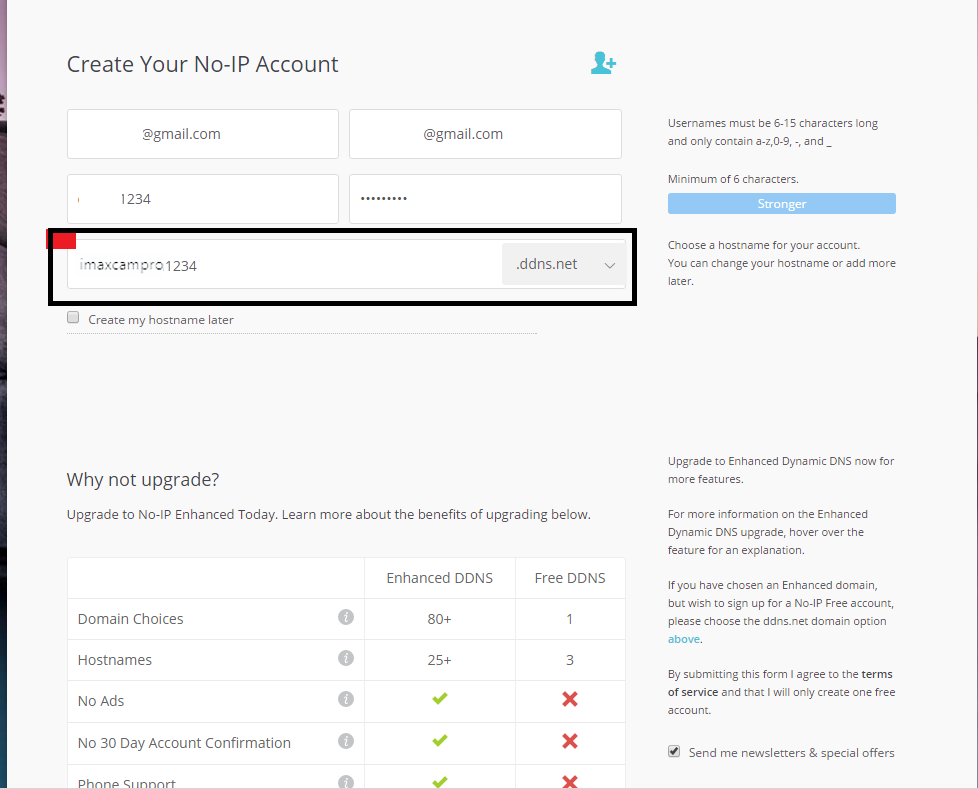Click info icon for No 30 Day Account Confirmation
This screenshot has width=978, height=789.
pyautogui.click(x=346, y=741)
